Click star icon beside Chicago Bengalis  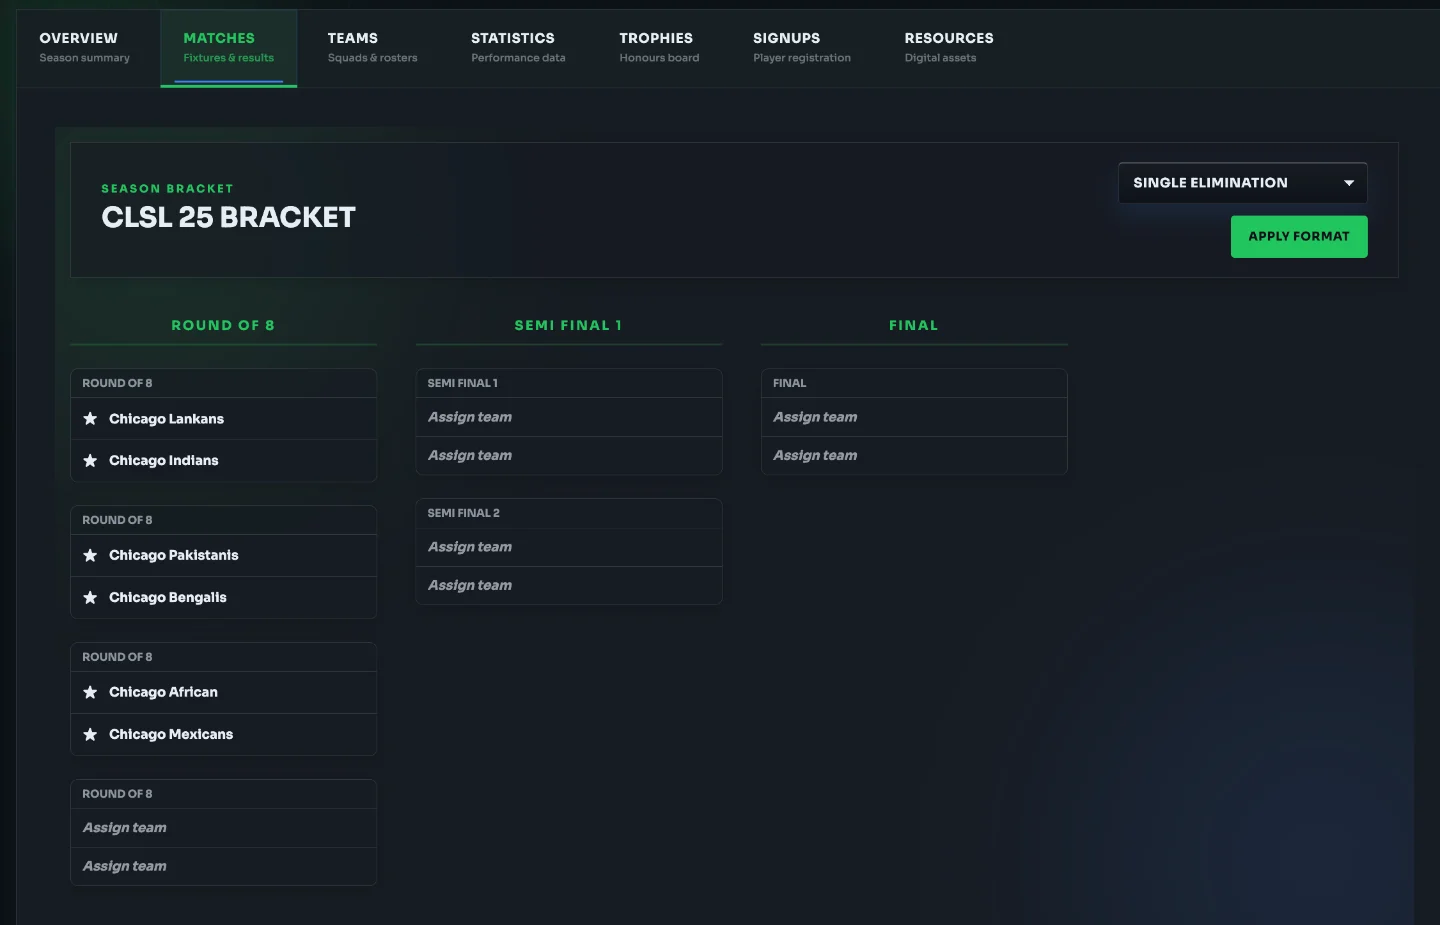click(x=90, y=598)
